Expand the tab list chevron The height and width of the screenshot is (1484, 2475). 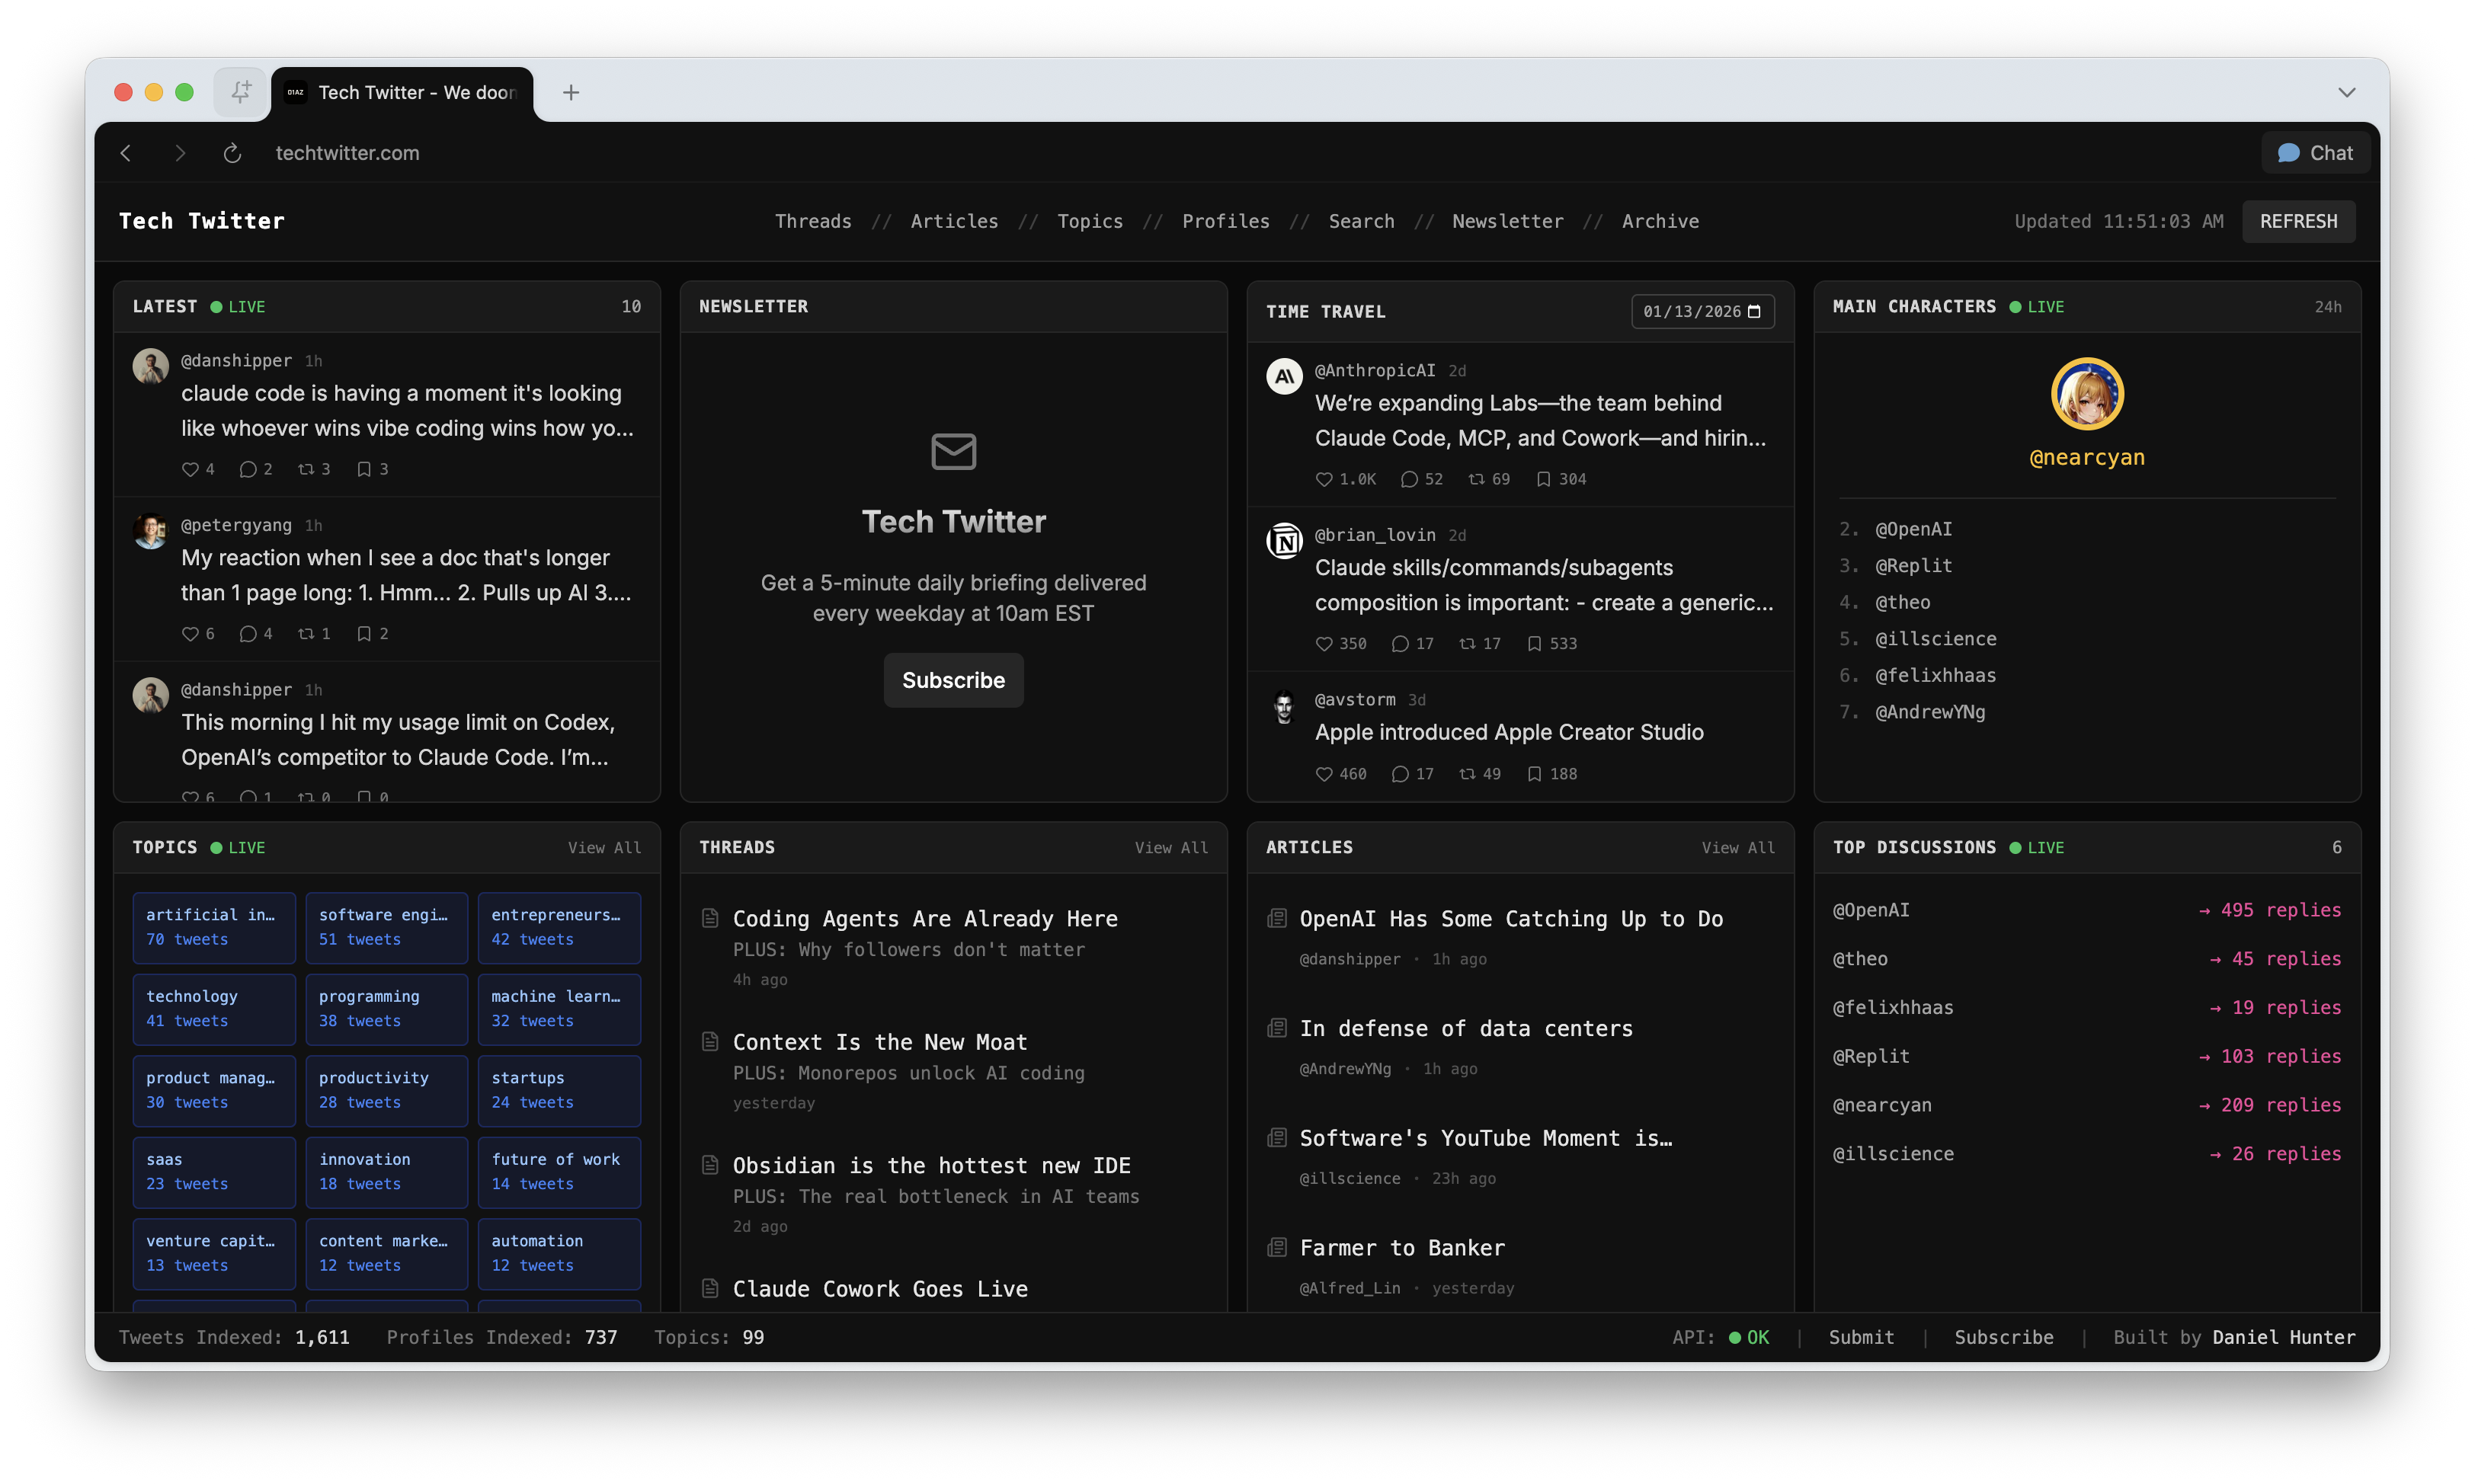[x=2346, y=92]
